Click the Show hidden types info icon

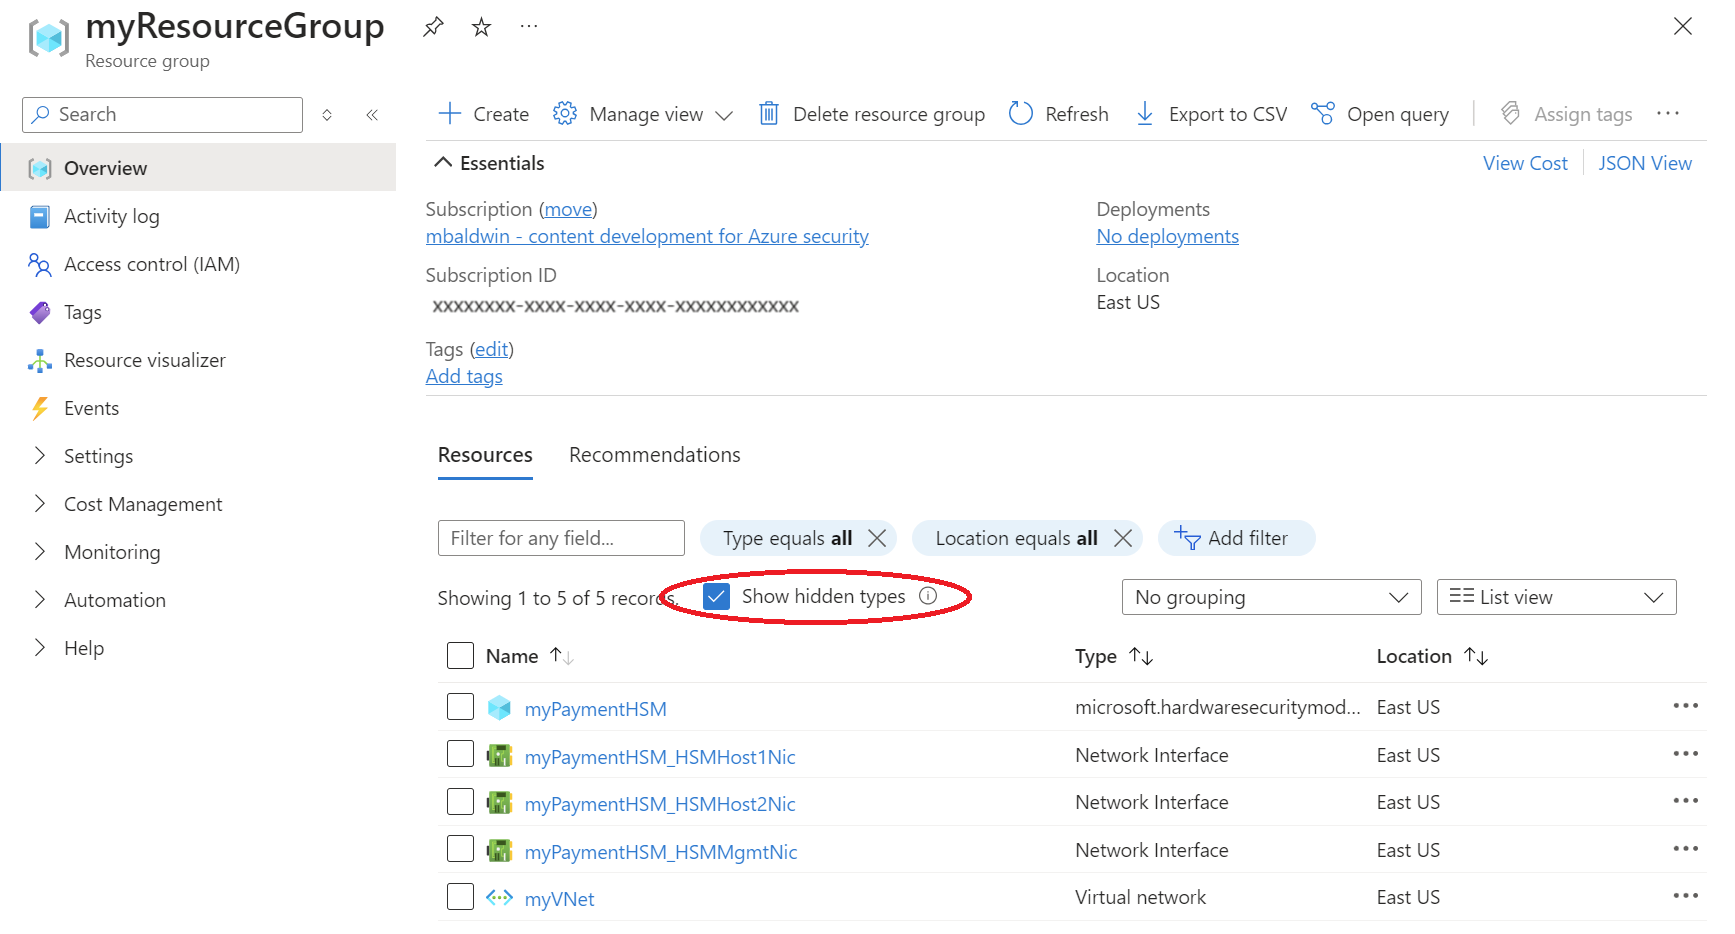928,596
